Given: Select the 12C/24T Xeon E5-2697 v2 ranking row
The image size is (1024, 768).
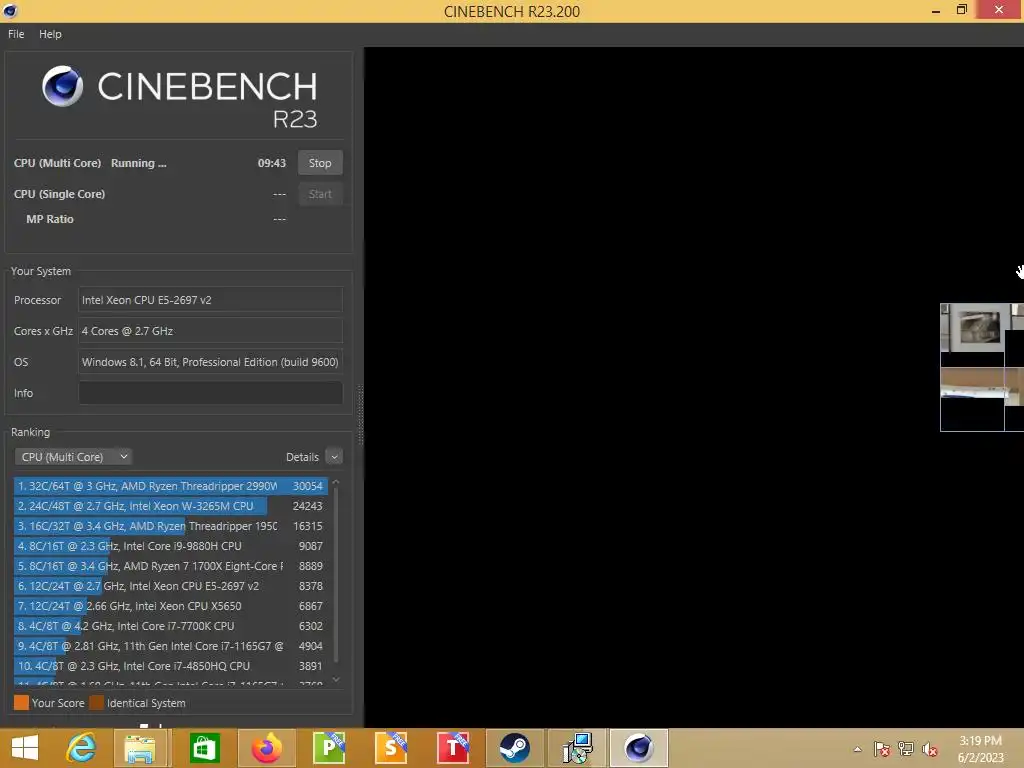Looking at the screenshot, I should [x=170, y=586].
